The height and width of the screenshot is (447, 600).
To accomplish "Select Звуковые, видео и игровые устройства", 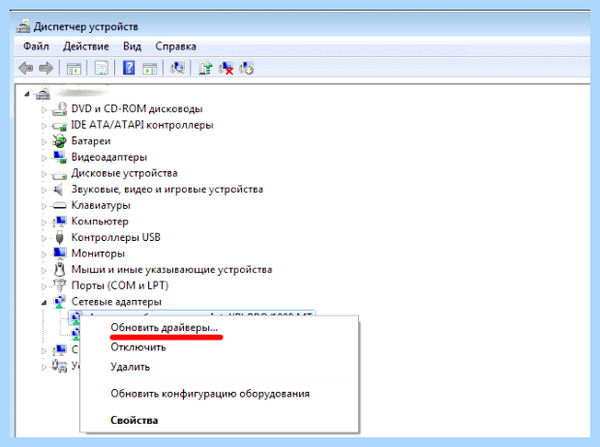I will (x=167, y=189).
